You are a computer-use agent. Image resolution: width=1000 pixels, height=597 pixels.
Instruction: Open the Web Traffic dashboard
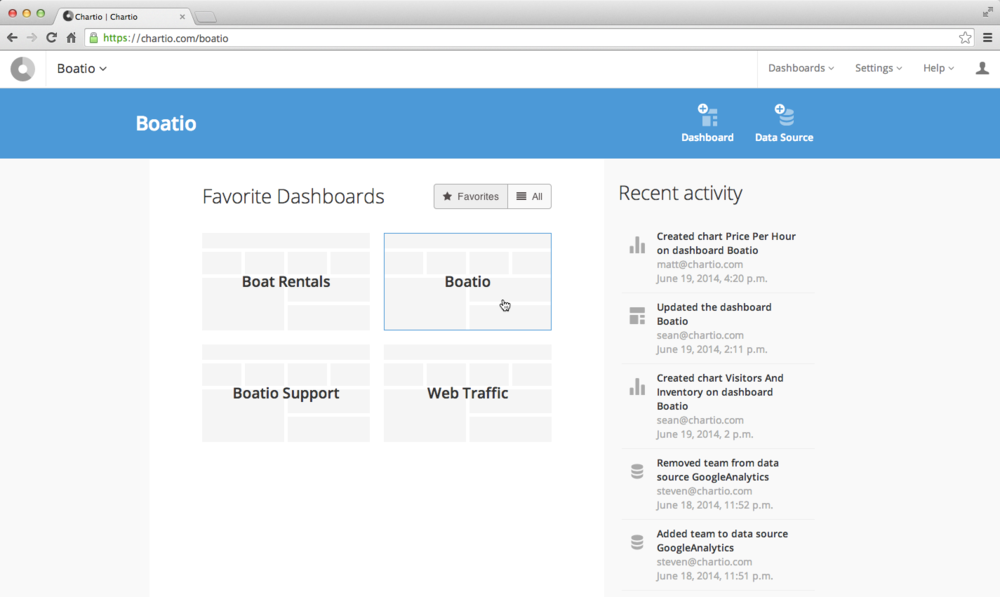pyautogui.click(x=467, y=393)
